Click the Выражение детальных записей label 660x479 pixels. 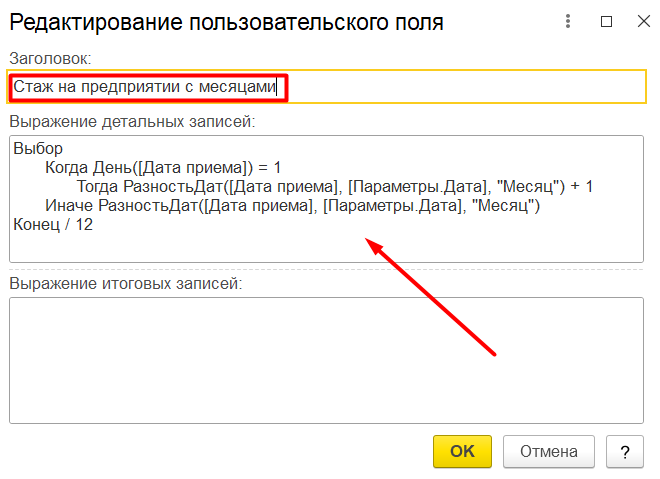click(132, 122)
